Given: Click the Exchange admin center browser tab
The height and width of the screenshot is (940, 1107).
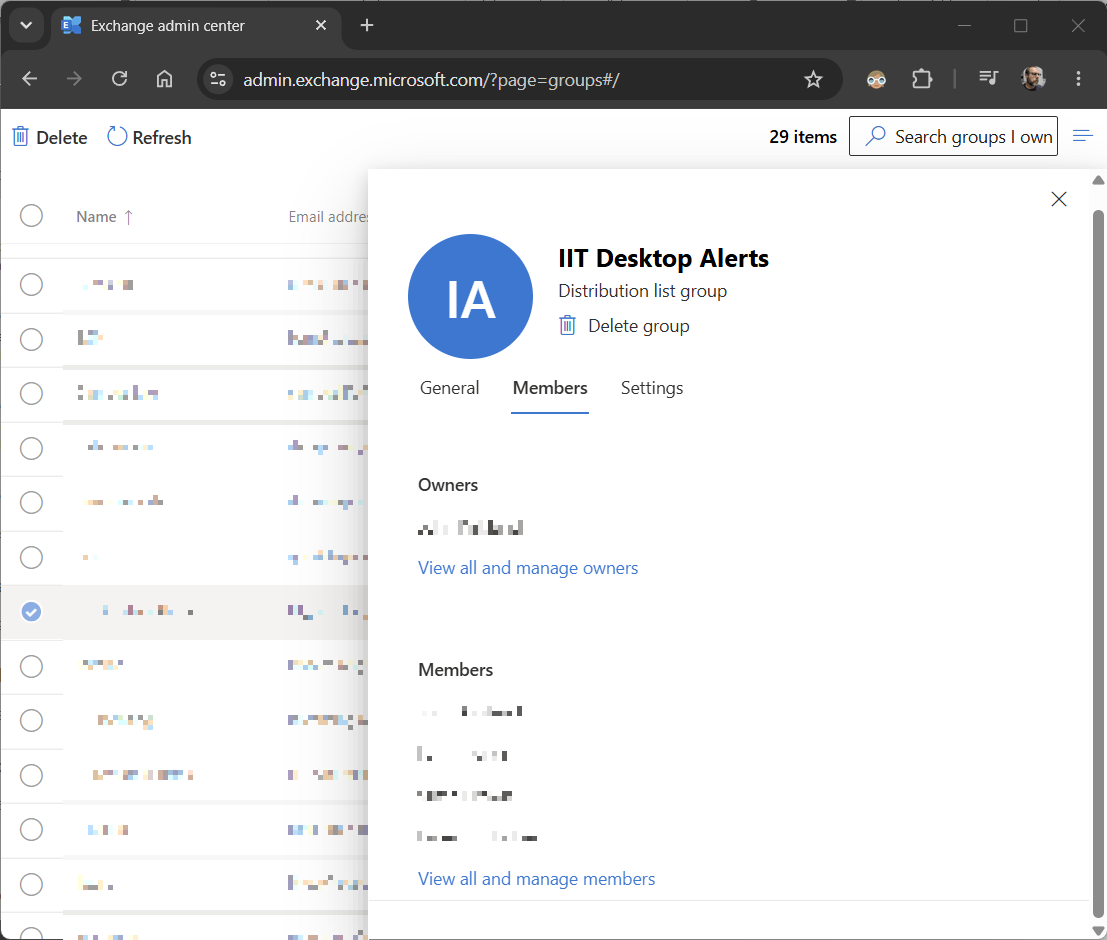Looking at the screenshot, I should click(194, 26).
